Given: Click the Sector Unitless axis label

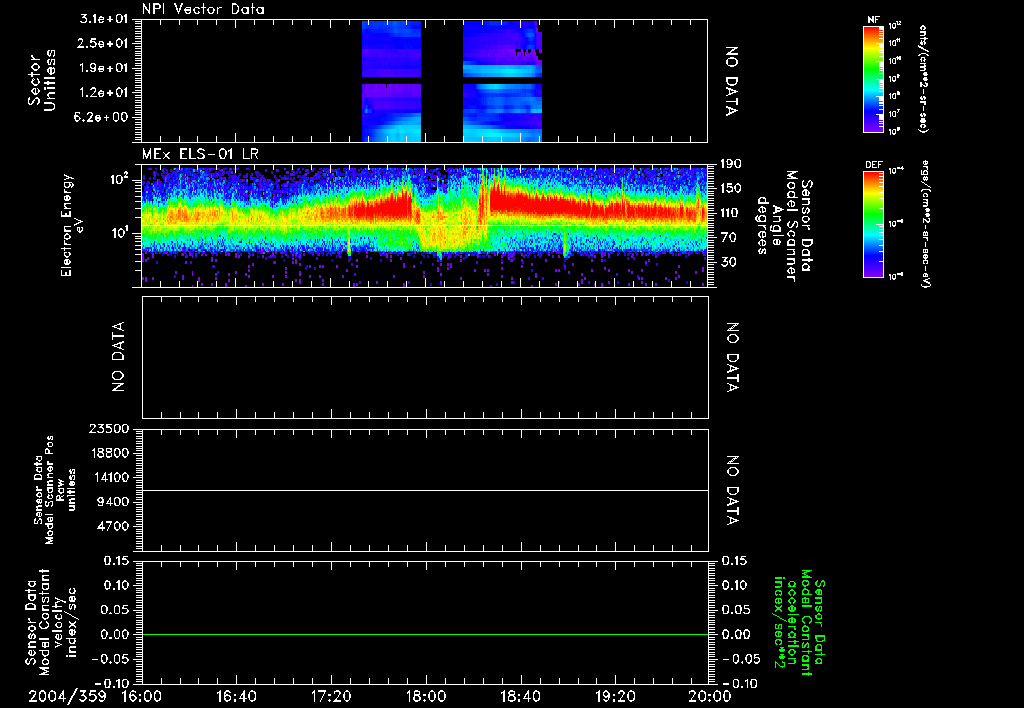Looking at the screenshot, I should pyautogui.click(x=42, y=80).
